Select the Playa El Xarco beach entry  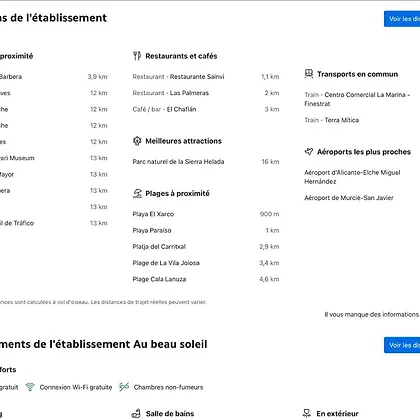click(206, 214)
